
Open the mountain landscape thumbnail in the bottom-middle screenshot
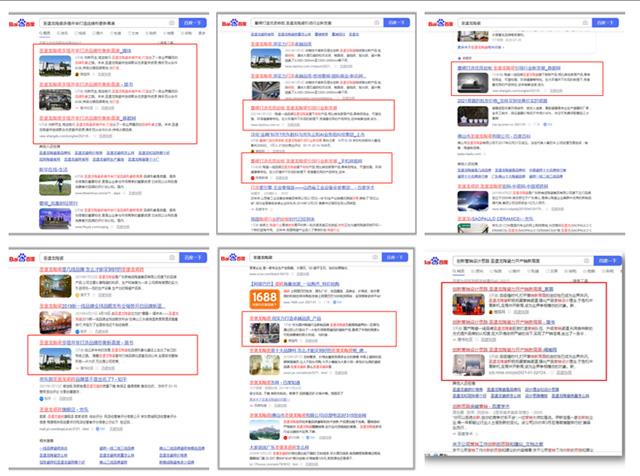(265, 430)
